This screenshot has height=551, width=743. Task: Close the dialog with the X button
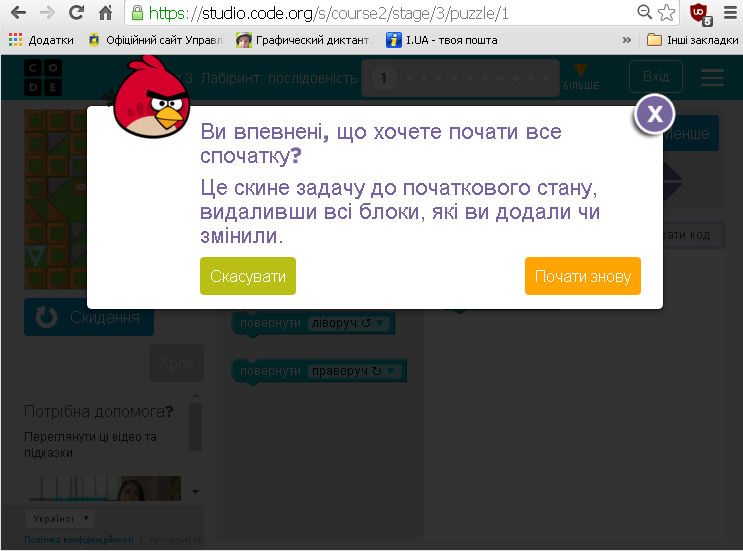click(655, 114)
